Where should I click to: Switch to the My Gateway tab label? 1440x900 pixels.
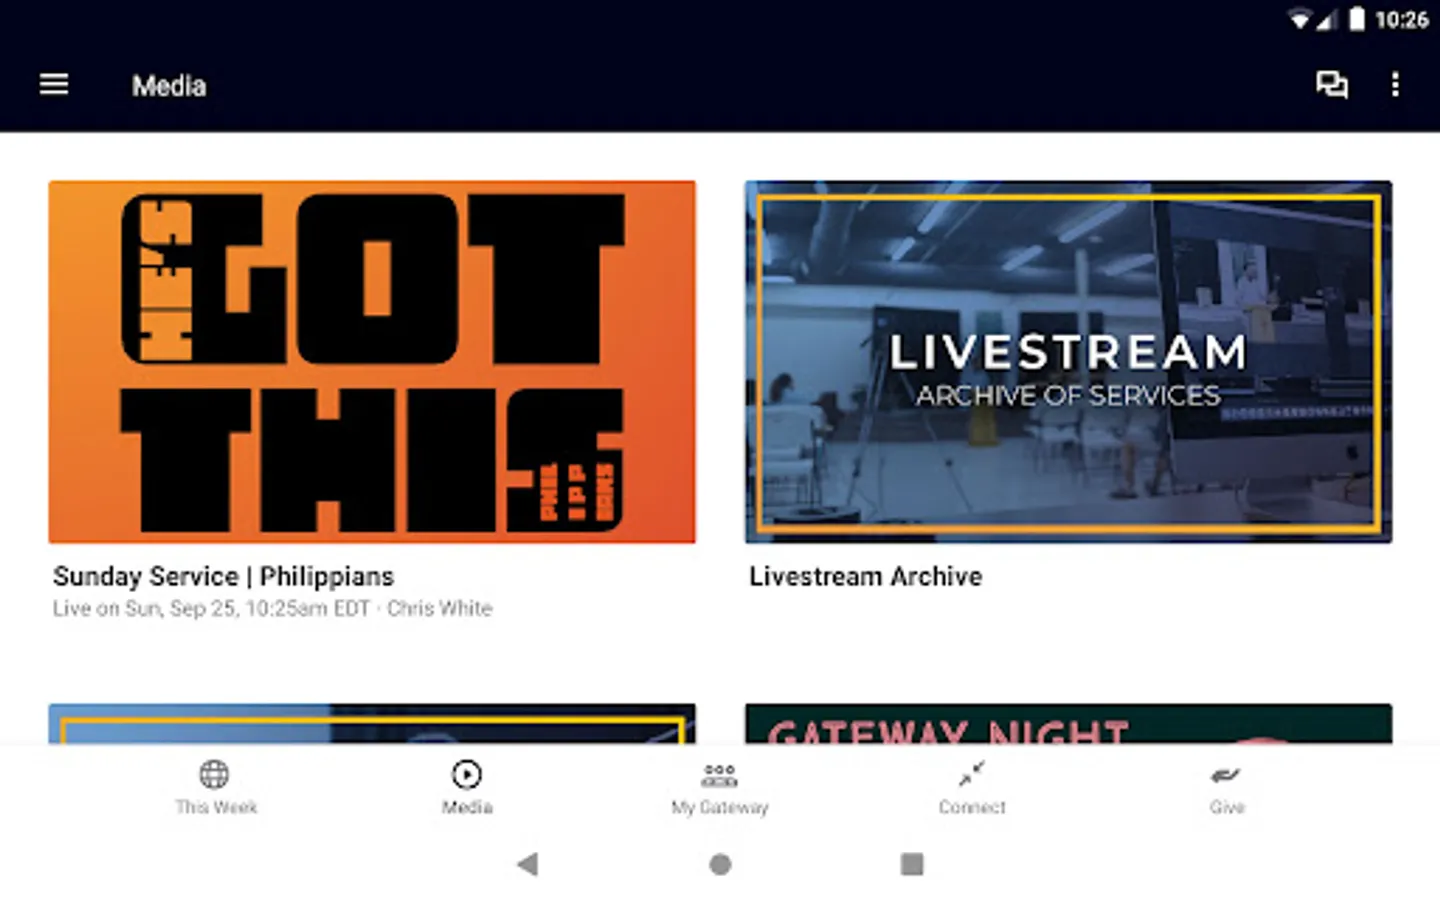click(720, 807)
